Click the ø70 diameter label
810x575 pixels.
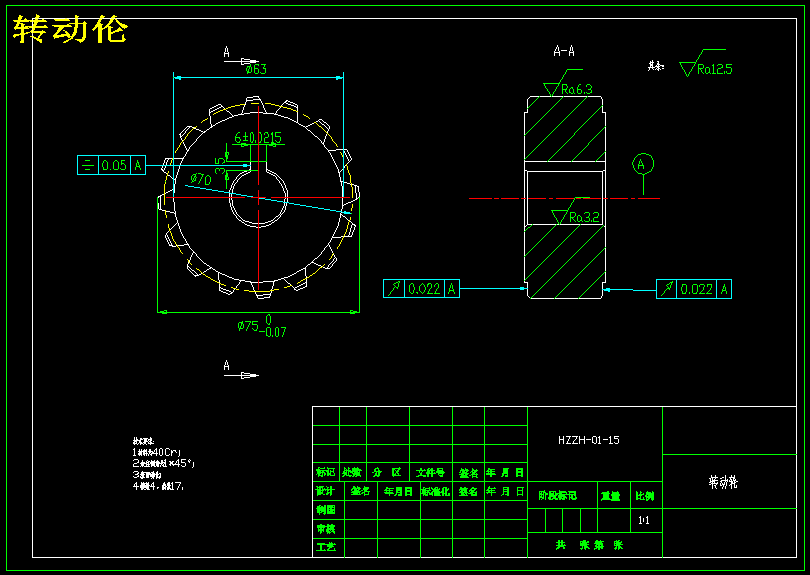[200, 179]
